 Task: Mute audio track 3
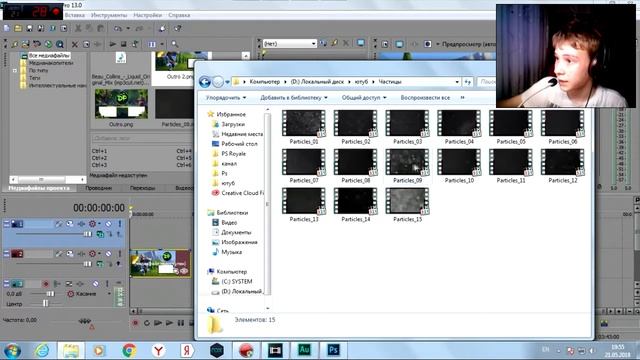pyautogui.click(x=96, y=284)
